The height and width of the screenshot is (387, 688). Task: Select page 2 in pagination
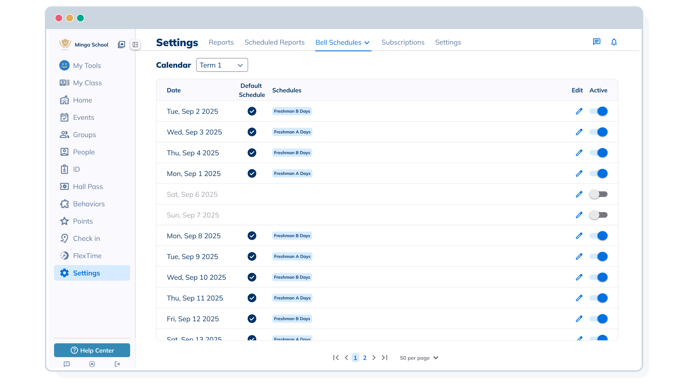point(365,358)
